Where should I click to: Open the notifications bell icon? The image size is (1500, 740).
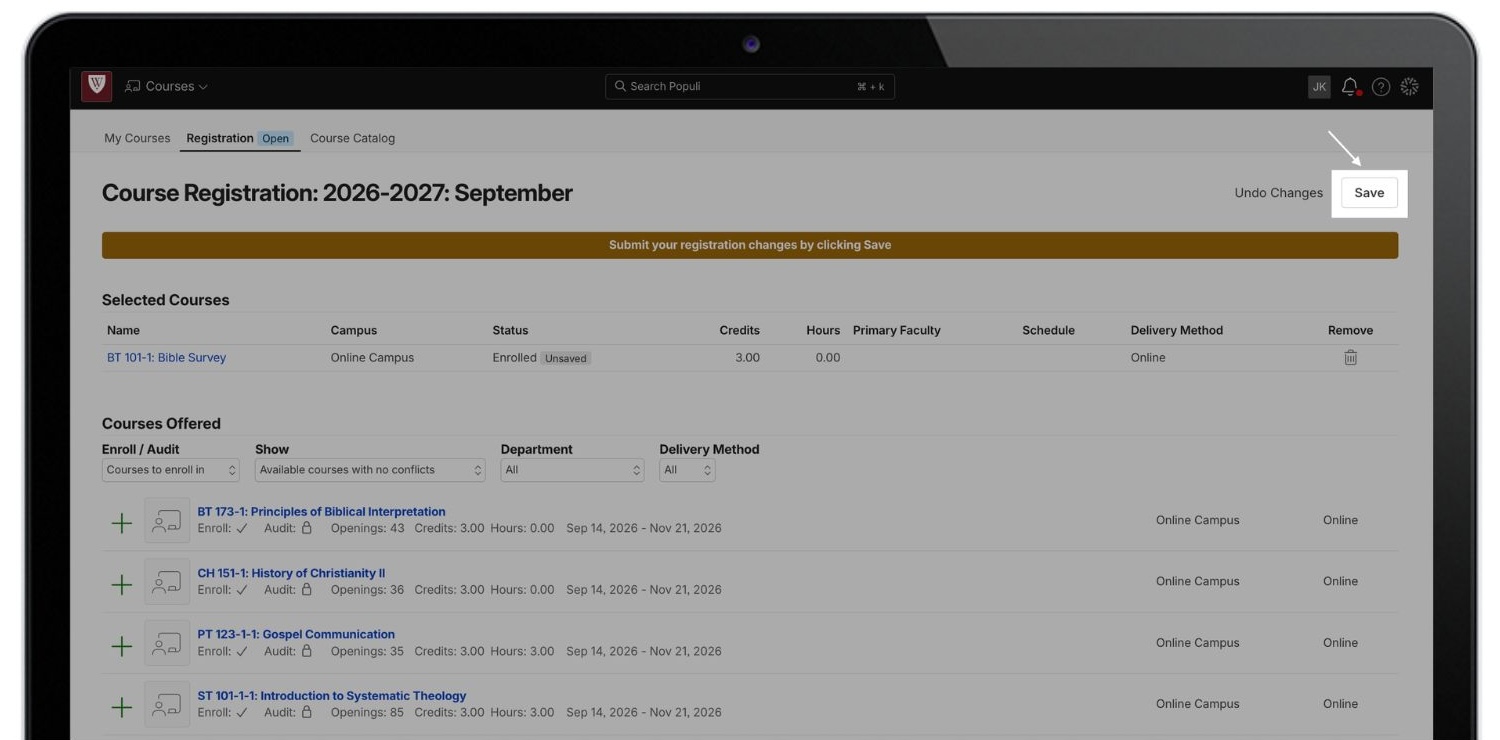(x=1350, y=87)
